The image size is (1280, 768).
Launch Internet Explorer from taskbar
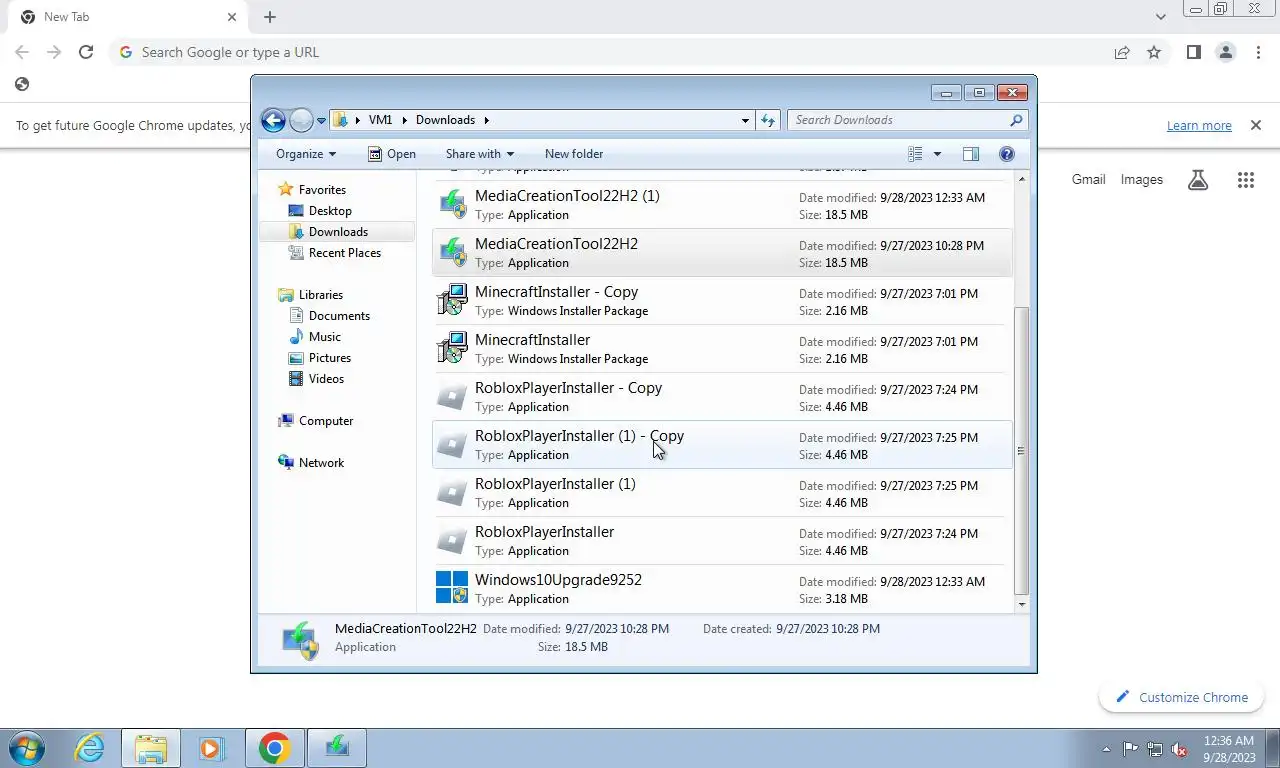89,748
